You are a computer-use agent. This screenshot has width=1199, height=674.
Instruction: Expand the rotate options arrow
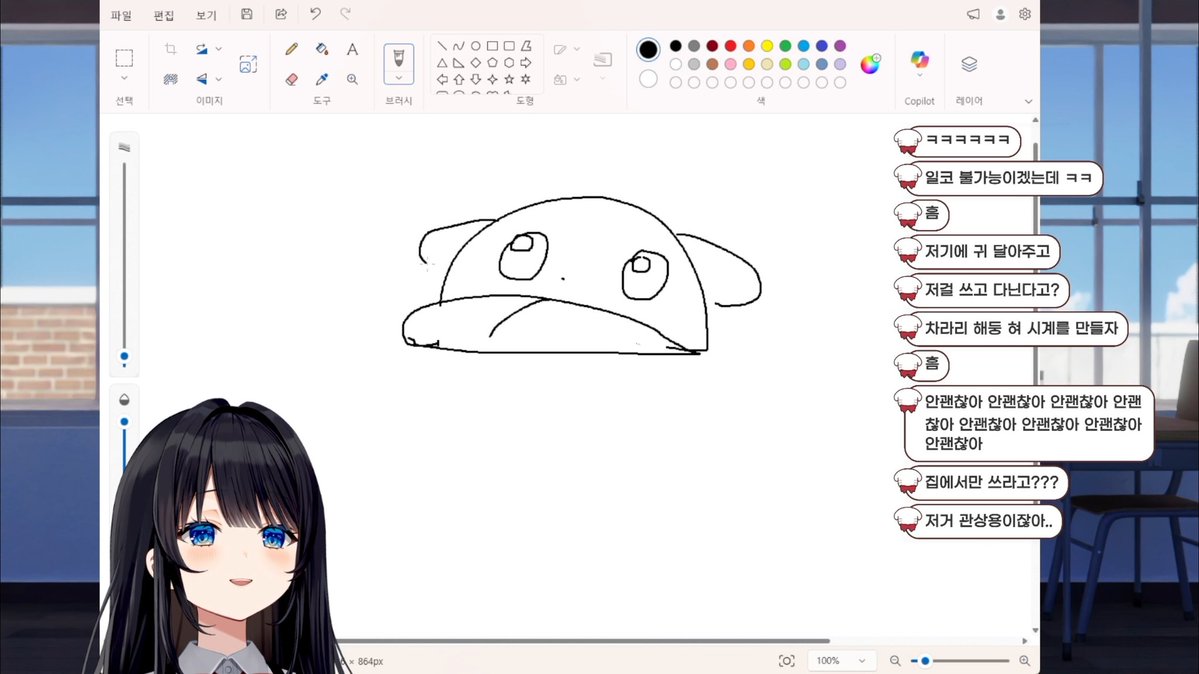pos(219,49)
